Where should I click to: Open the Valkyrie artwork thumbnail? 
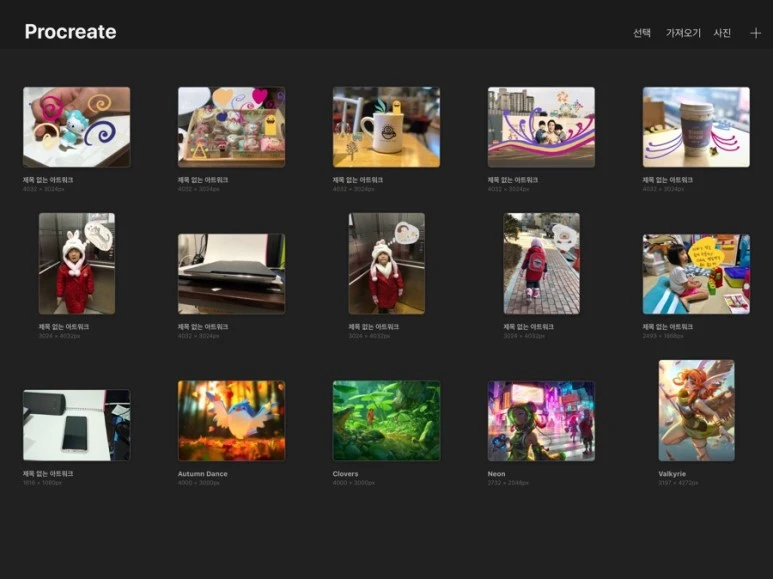coord(696,410)
